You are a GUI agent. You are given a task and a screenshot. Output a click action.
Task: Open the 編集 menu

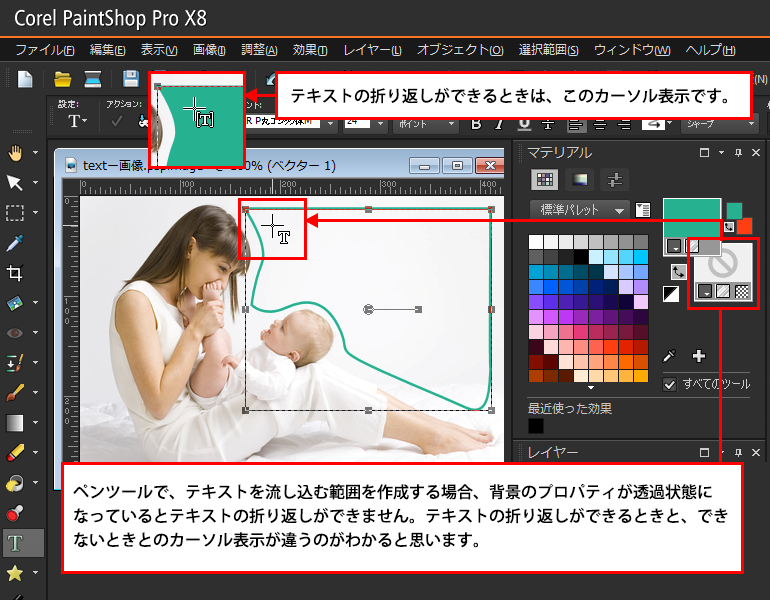[x=108, y=50]
